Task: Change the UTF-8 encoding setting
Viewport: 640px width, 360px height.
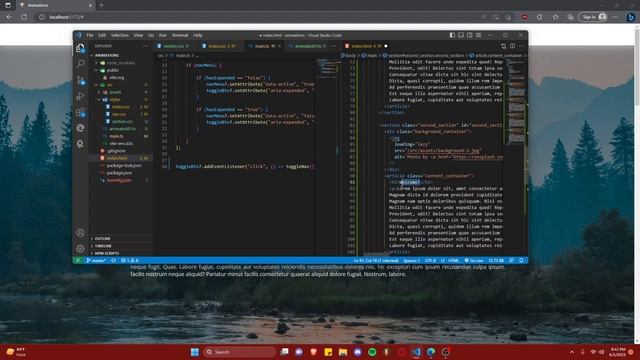Action: (430, 260)
